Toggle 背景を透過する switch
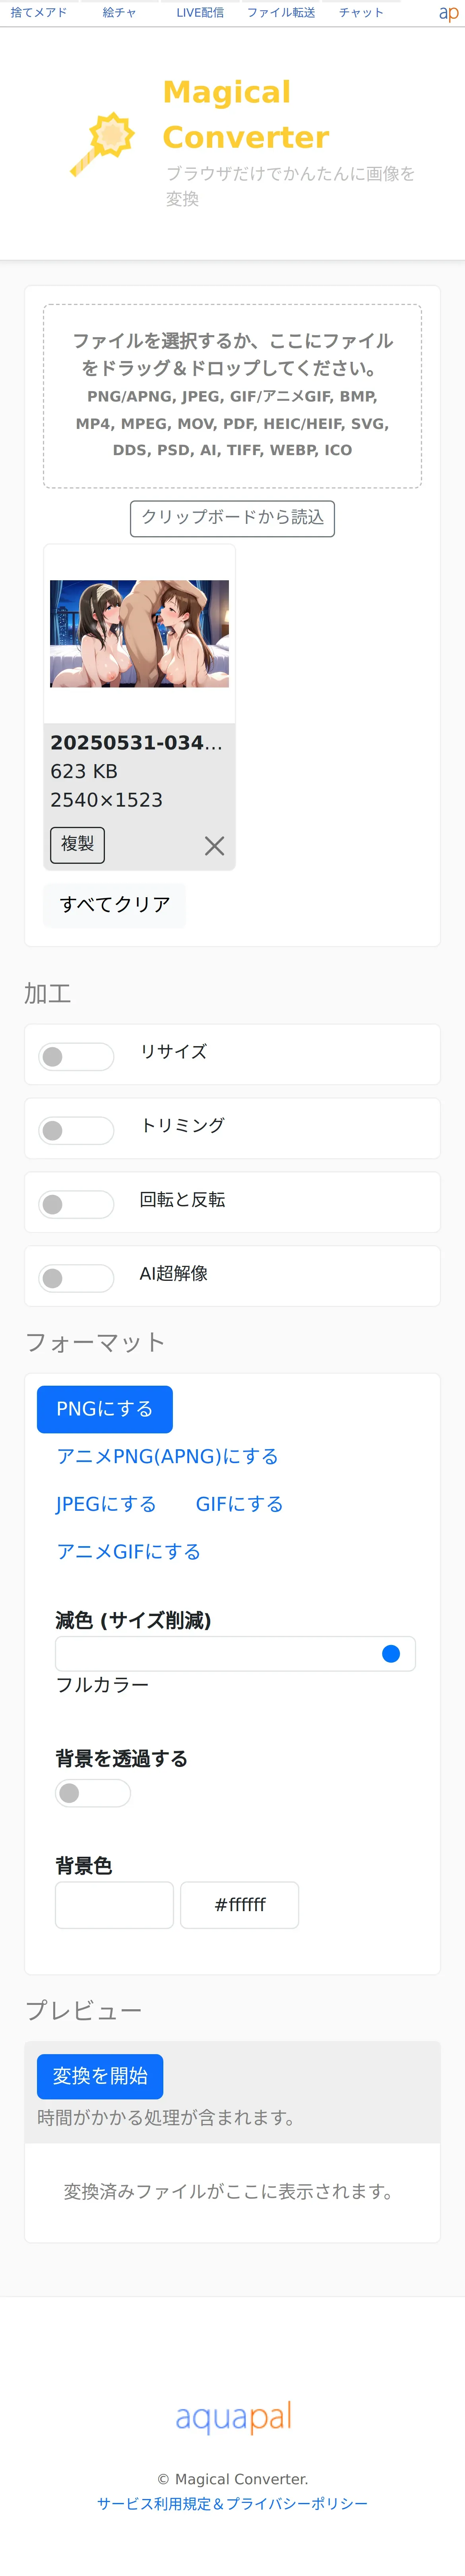 point(93,1793)
